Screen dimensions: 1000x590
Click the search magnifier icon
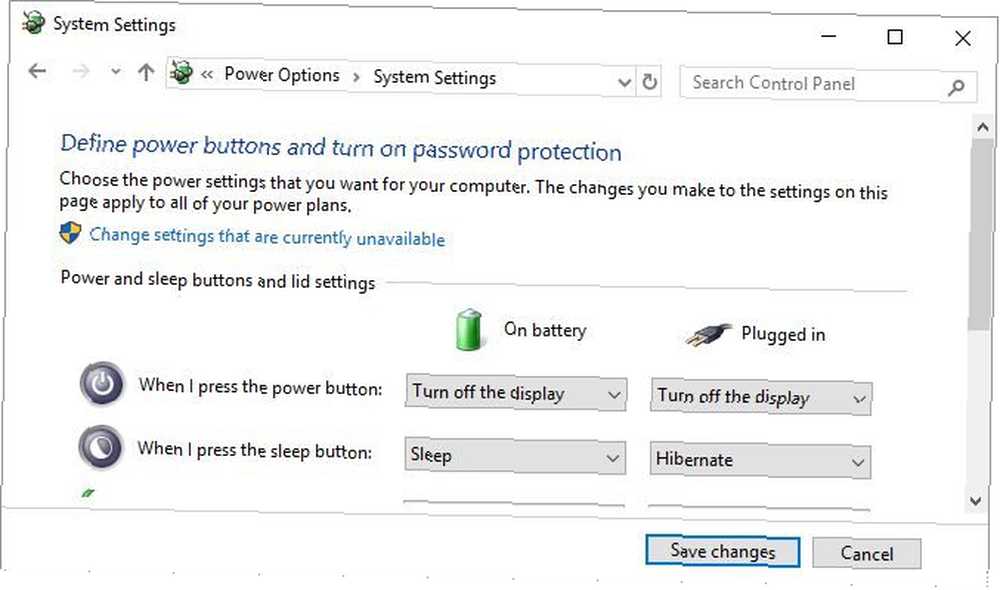click(956, 87)
